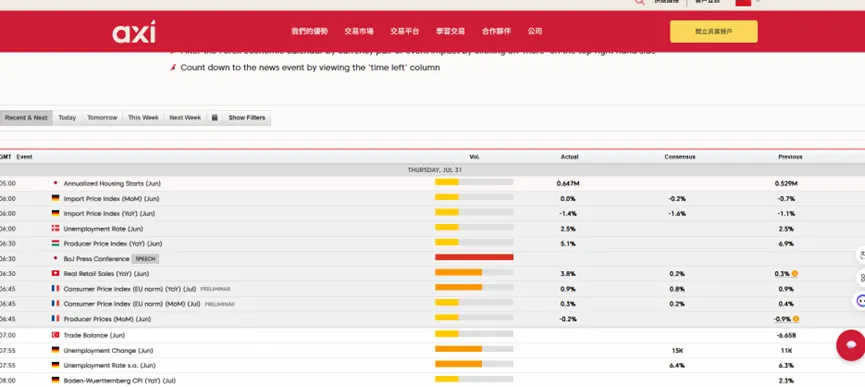This screenshot has width=865, height=387.
Task: Open Consumer Price Index (EU norm) (MoM) event
Action: 132,304
